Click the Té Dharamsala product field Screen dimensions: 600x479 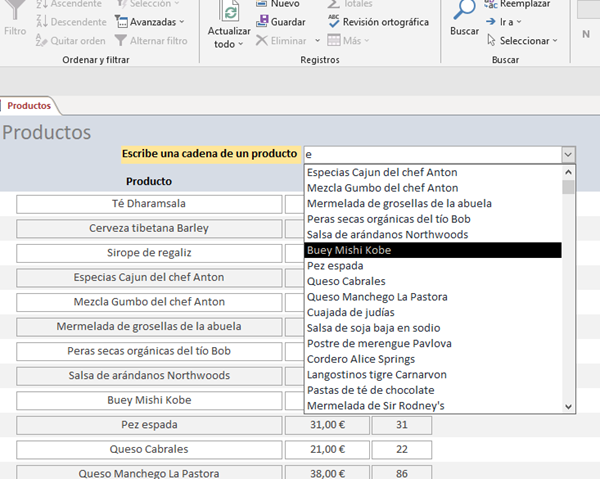point(149,204)
